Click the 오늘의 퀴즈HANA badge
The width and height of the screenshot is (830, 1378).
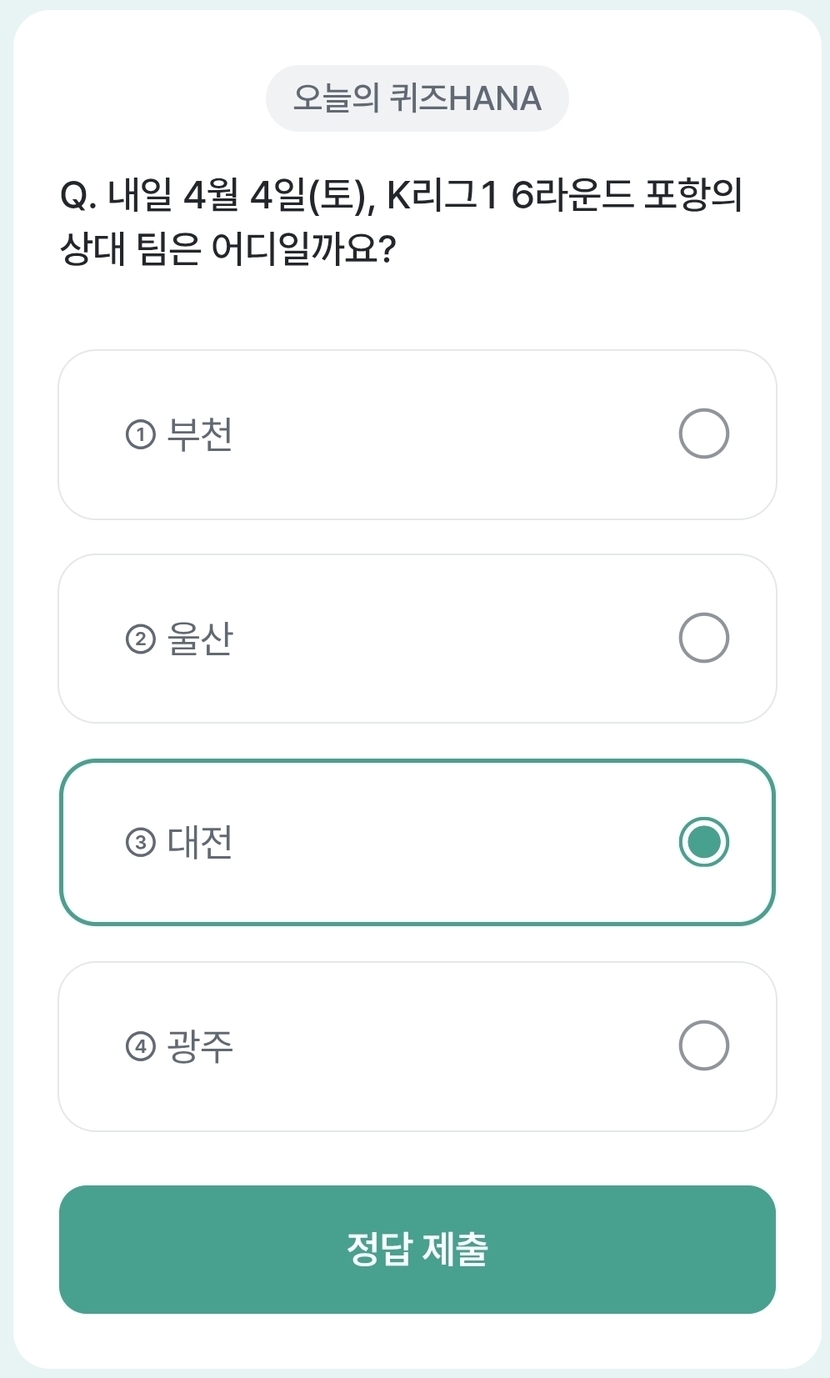[x=417, y=99]
